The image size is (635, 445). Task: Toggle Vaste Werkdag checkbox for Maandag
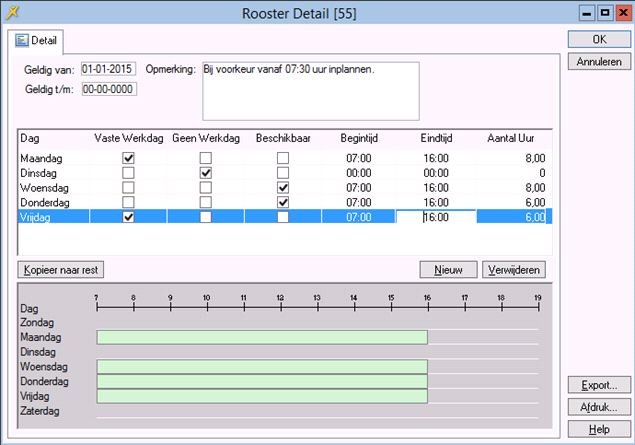coord(128,158)
